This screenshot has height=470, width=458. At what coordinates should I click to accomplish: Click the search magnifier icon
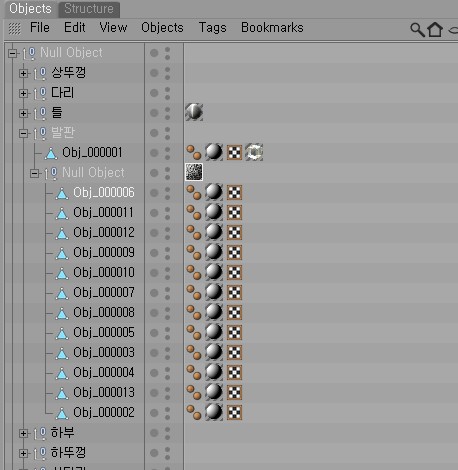point(417,29)
